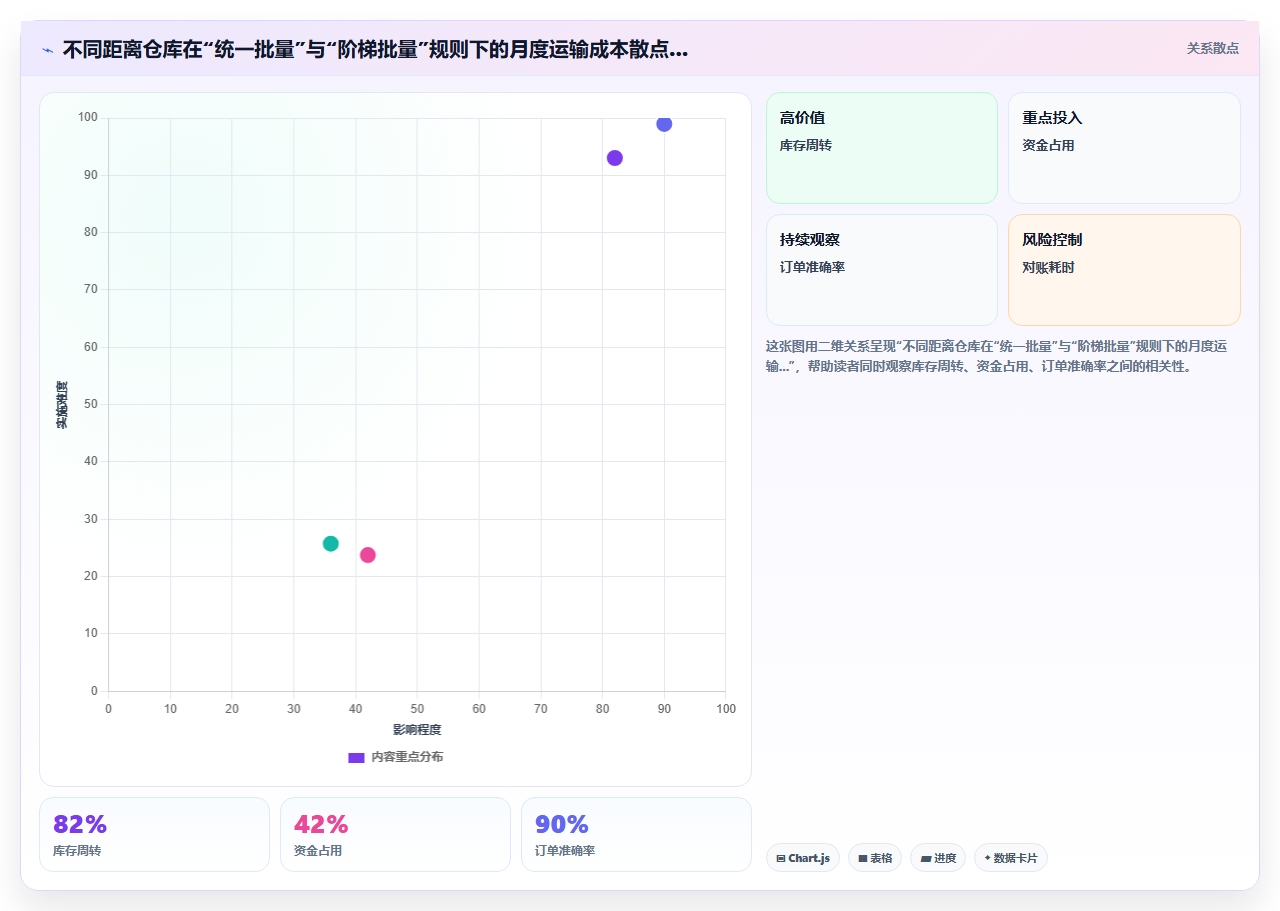Click the 82% 库存周转 stat card
Image resolution: width=1280 pixels, height=911 pixels.
click(x=154, y=834)
